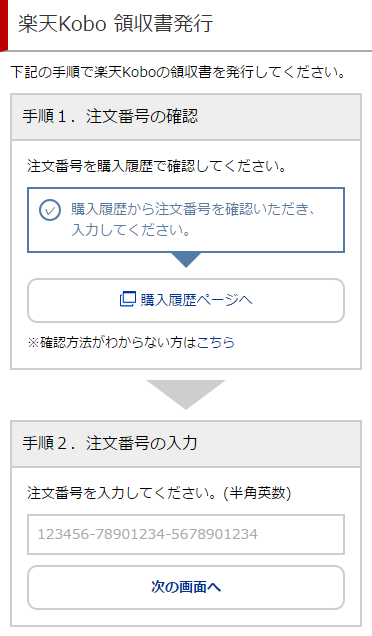Click the 注文番号を入力してください (半角英数) label

(x=159, y=493)
